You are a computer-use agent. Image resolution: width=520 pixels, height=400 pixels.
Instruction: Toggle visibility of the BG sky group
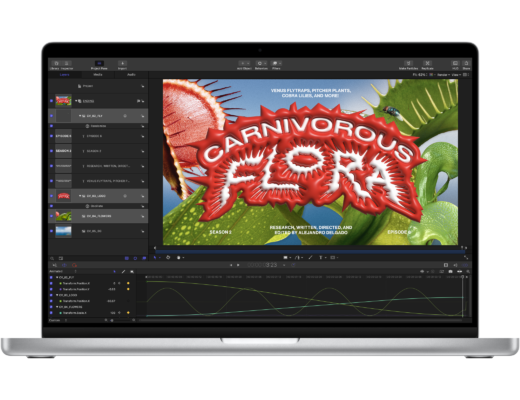(x=51, y=231)
